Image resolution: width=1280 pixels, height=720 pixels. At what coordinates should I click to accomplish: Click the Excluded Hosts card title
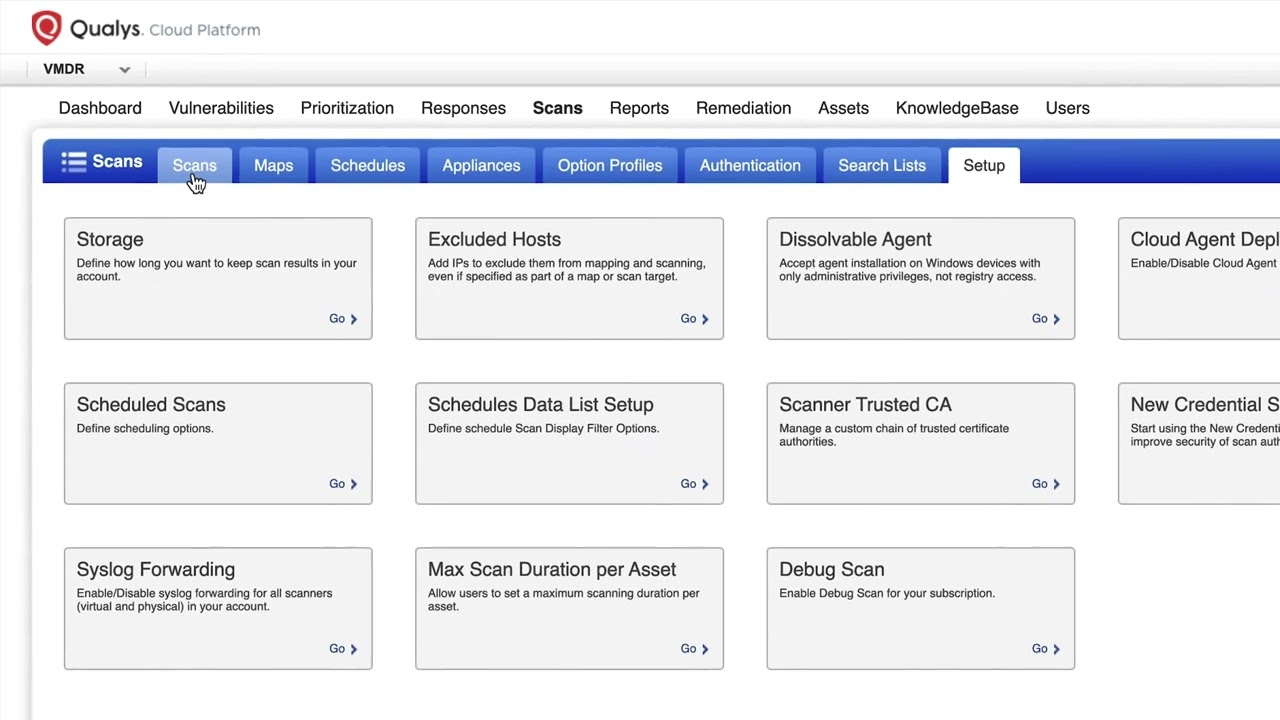point(494,239)
